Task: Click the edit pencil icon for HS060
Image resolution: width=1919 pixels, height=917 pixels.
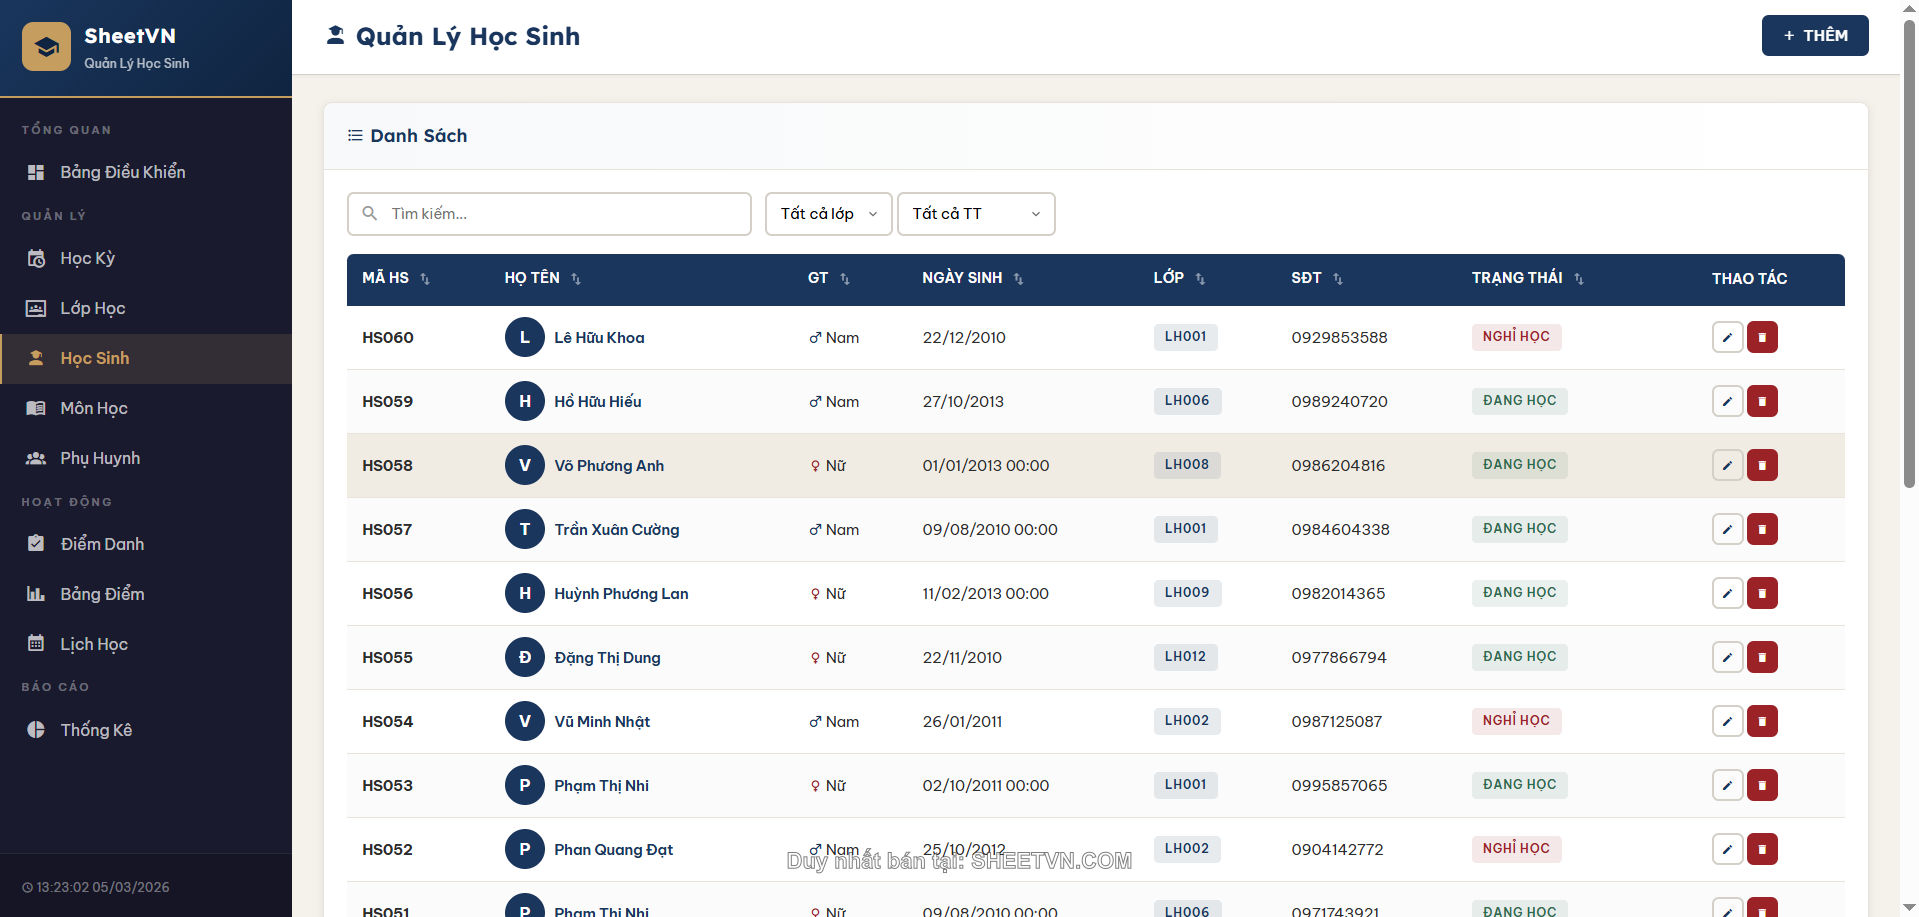Action: coord(1727,337)
